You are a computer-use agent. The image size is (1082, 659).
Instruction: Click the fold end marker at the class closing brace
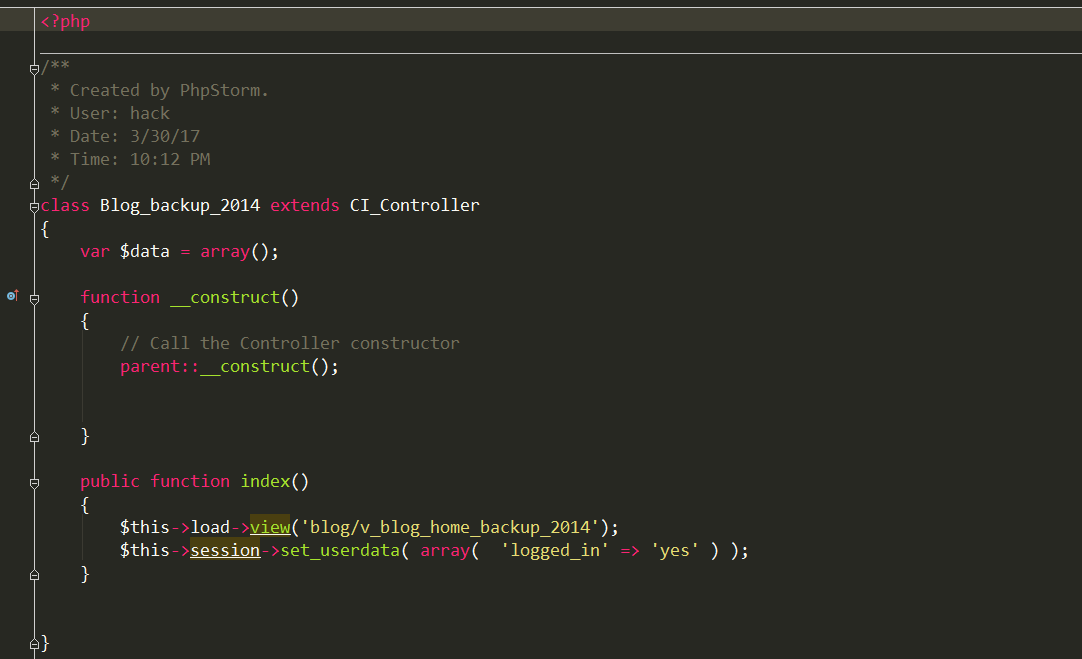35,643
